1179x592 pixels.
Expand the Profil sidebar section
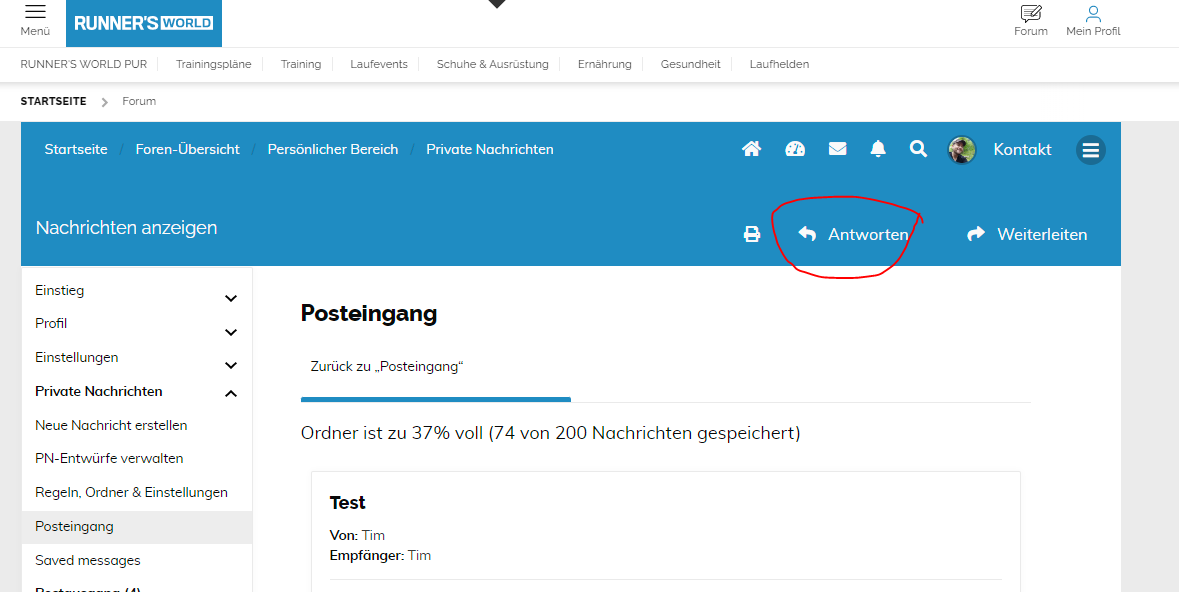(231, 332)
